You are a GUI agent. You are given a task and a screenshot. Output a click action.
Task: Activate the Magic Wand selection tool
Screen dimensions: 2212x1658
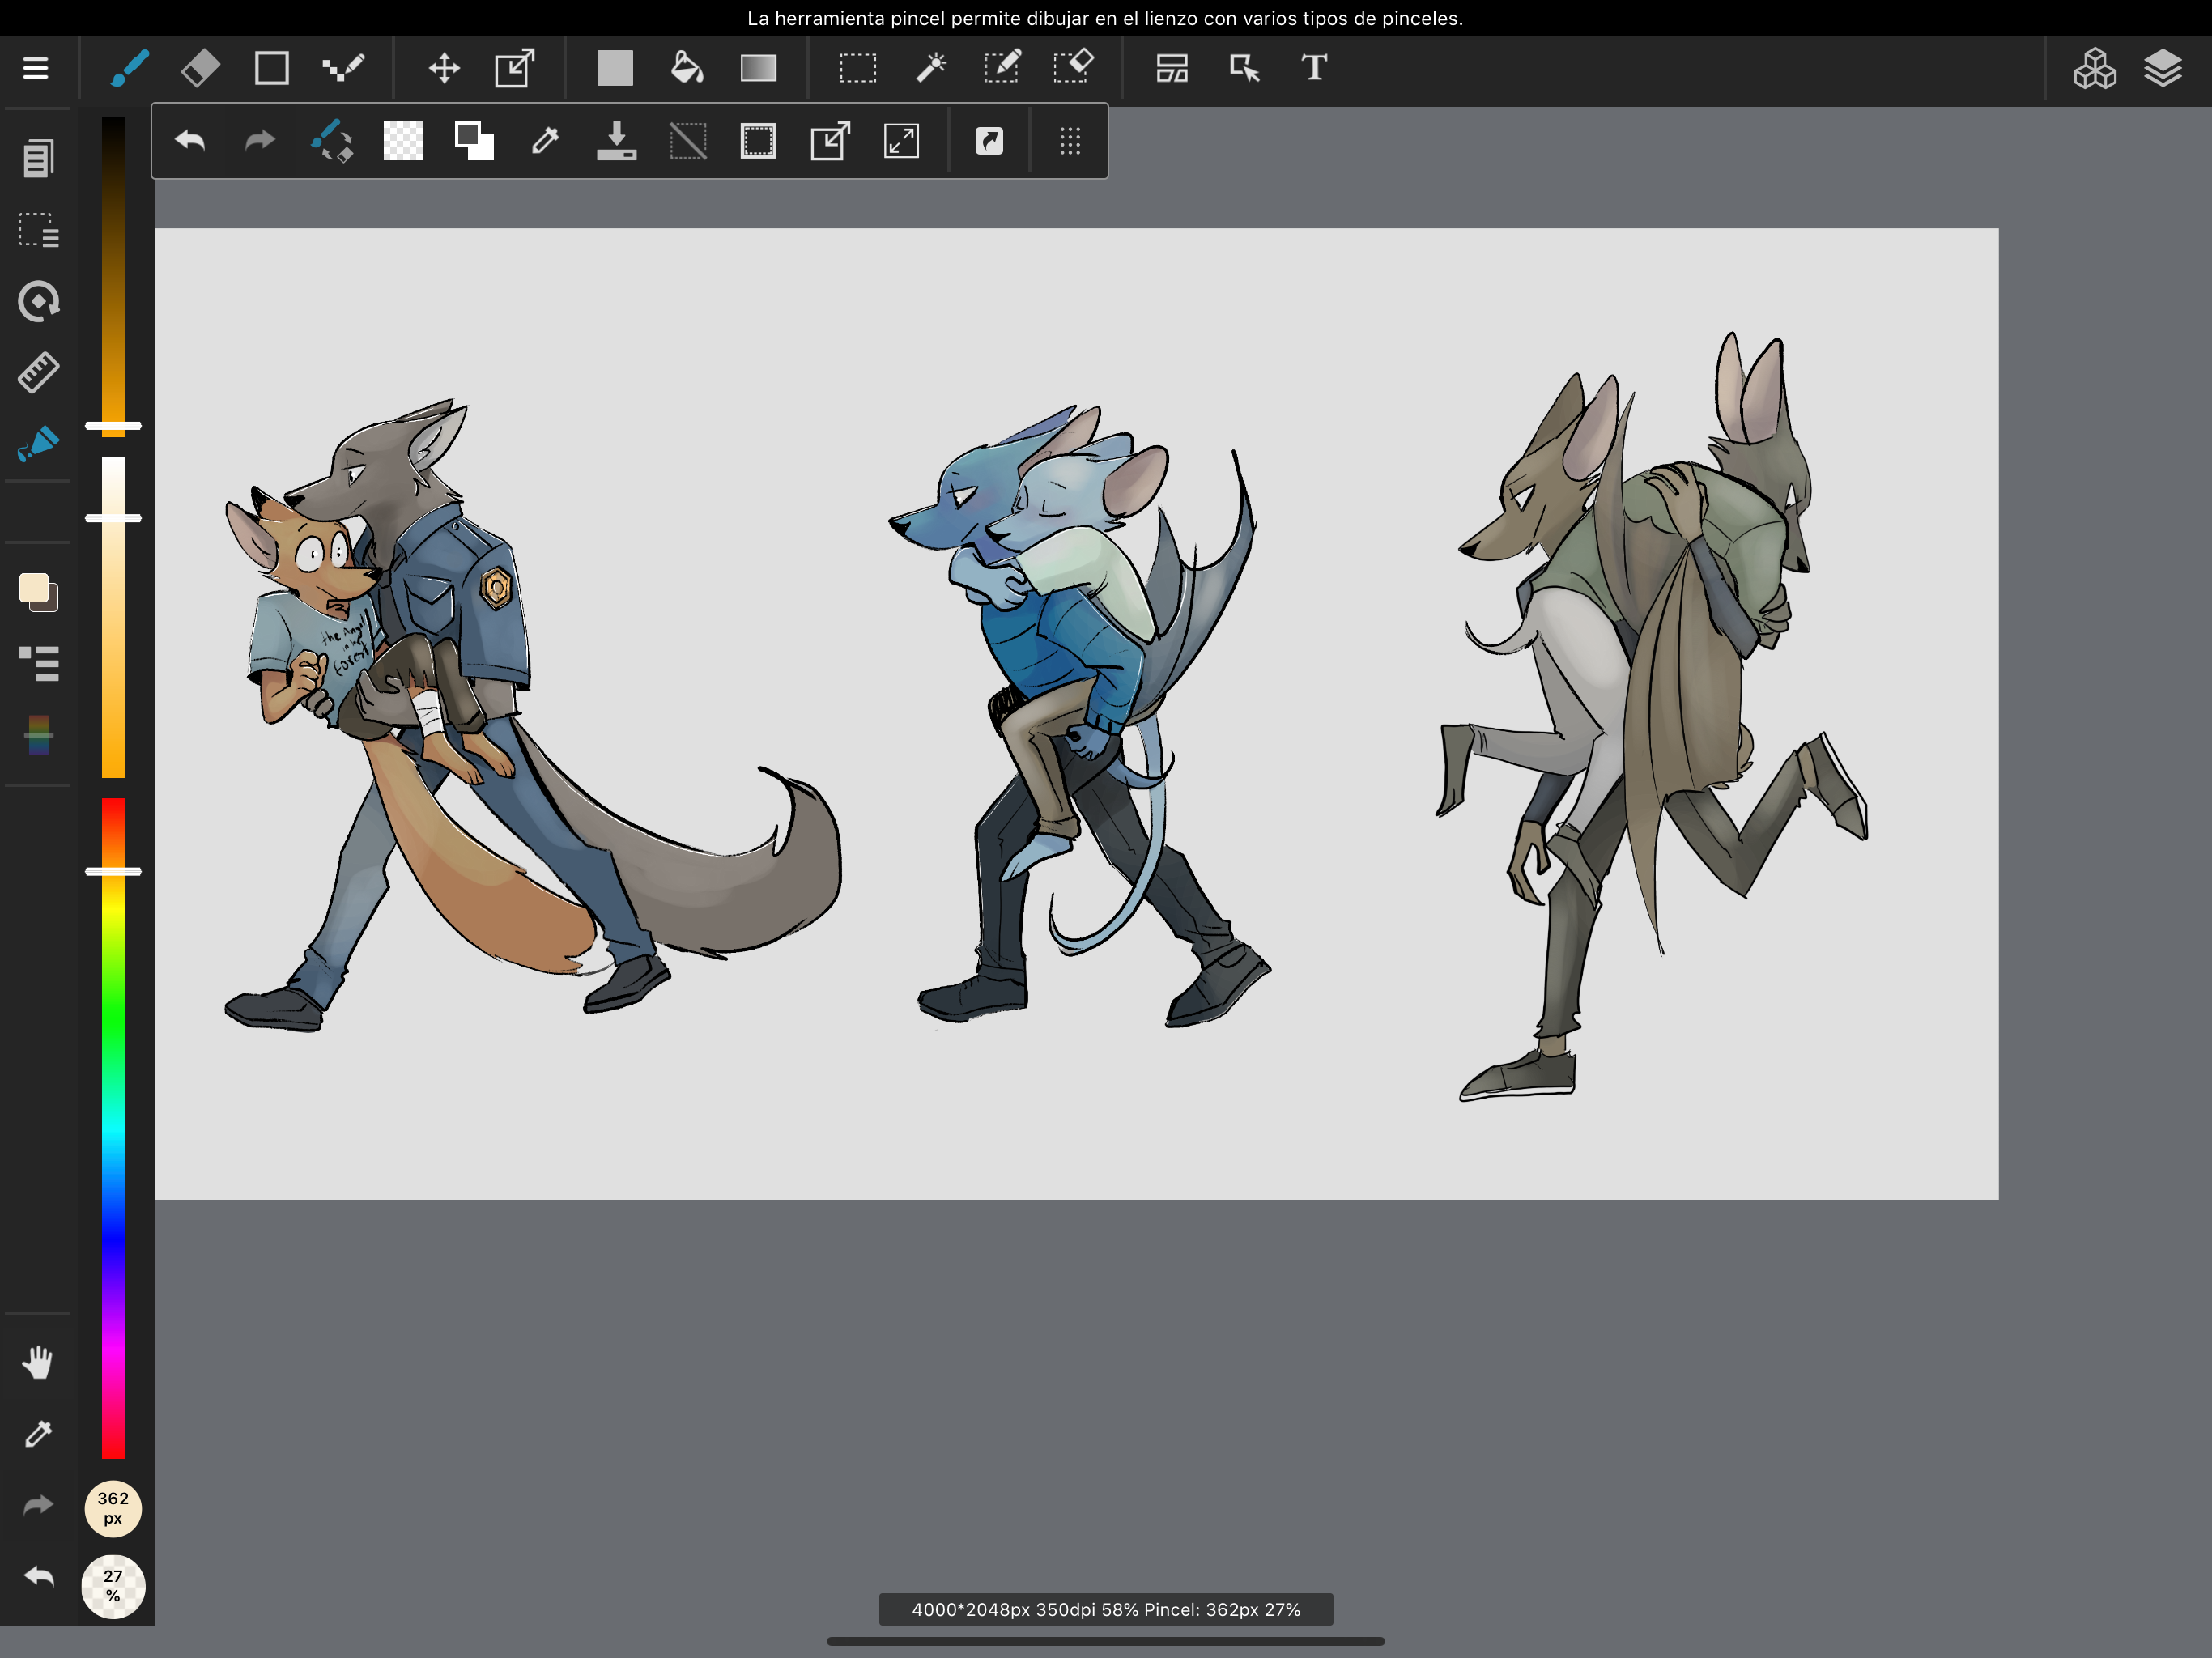[930, 68]
